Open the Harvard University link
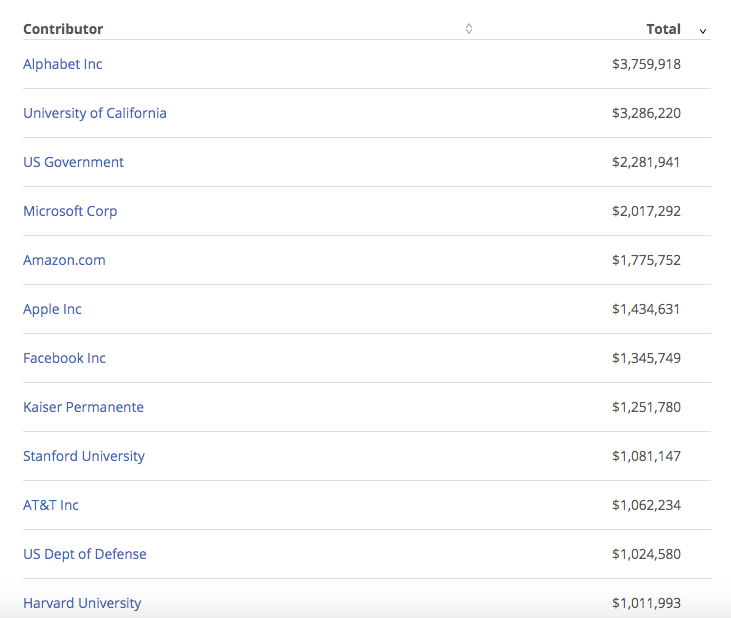This screenshot has height=618, width=731. pos(82,603)
